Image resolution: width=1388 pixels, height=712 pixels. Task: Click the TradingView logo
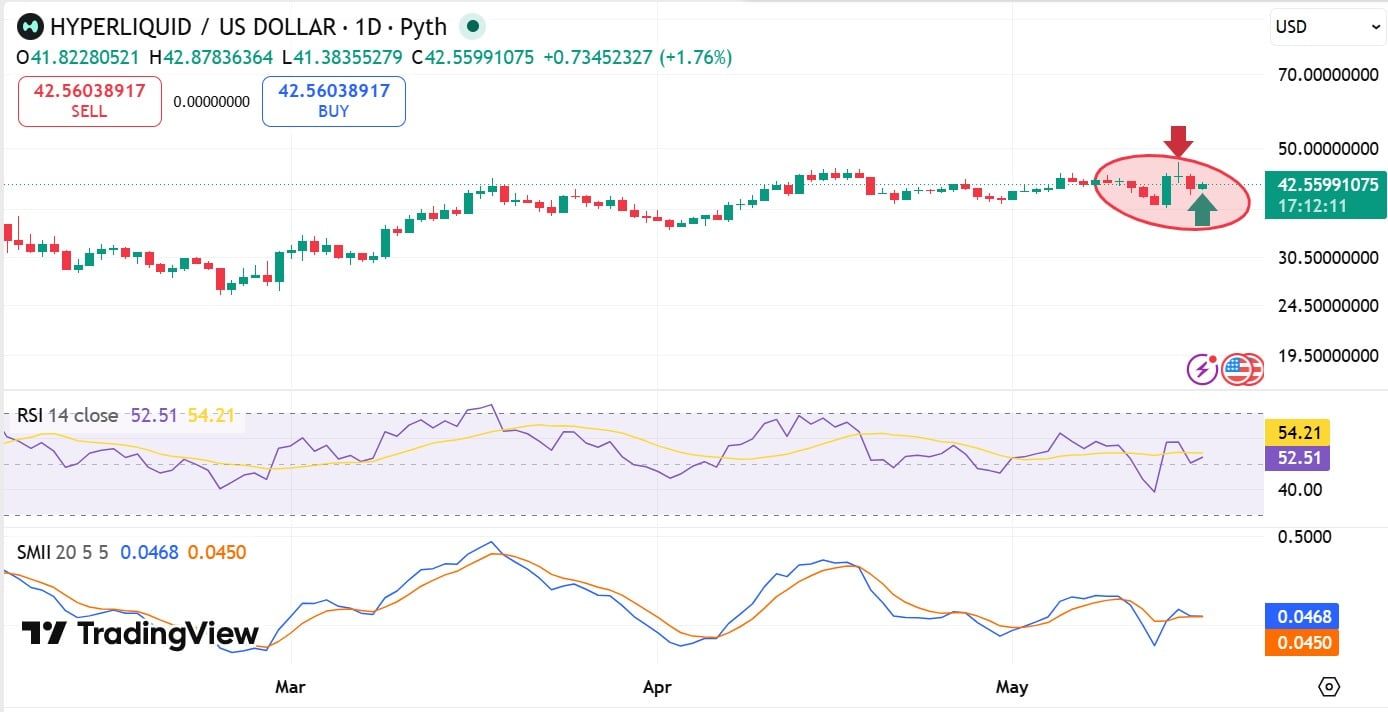(140, 633)
